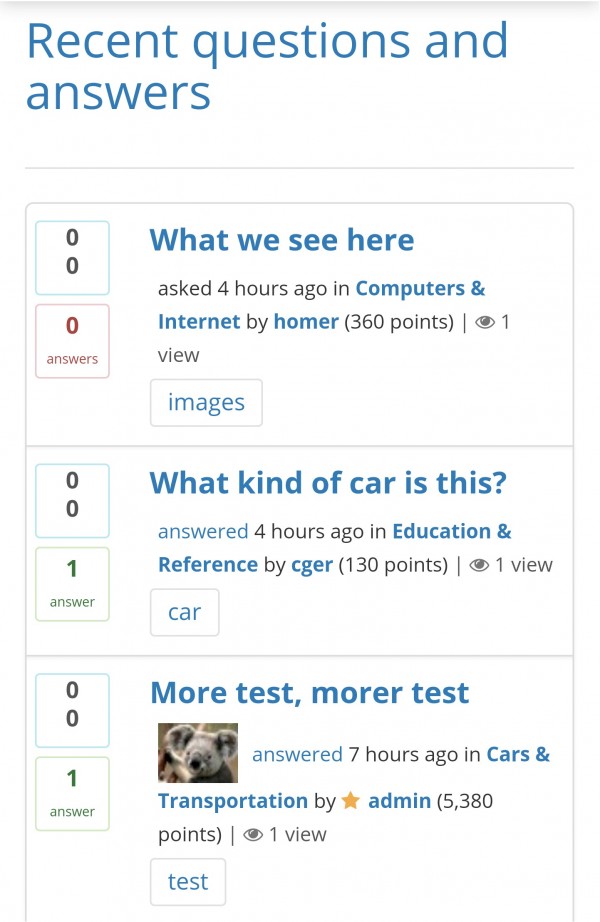The image size is (600, 922).
Task: Select the "images" tag
Action: (206, 403)
